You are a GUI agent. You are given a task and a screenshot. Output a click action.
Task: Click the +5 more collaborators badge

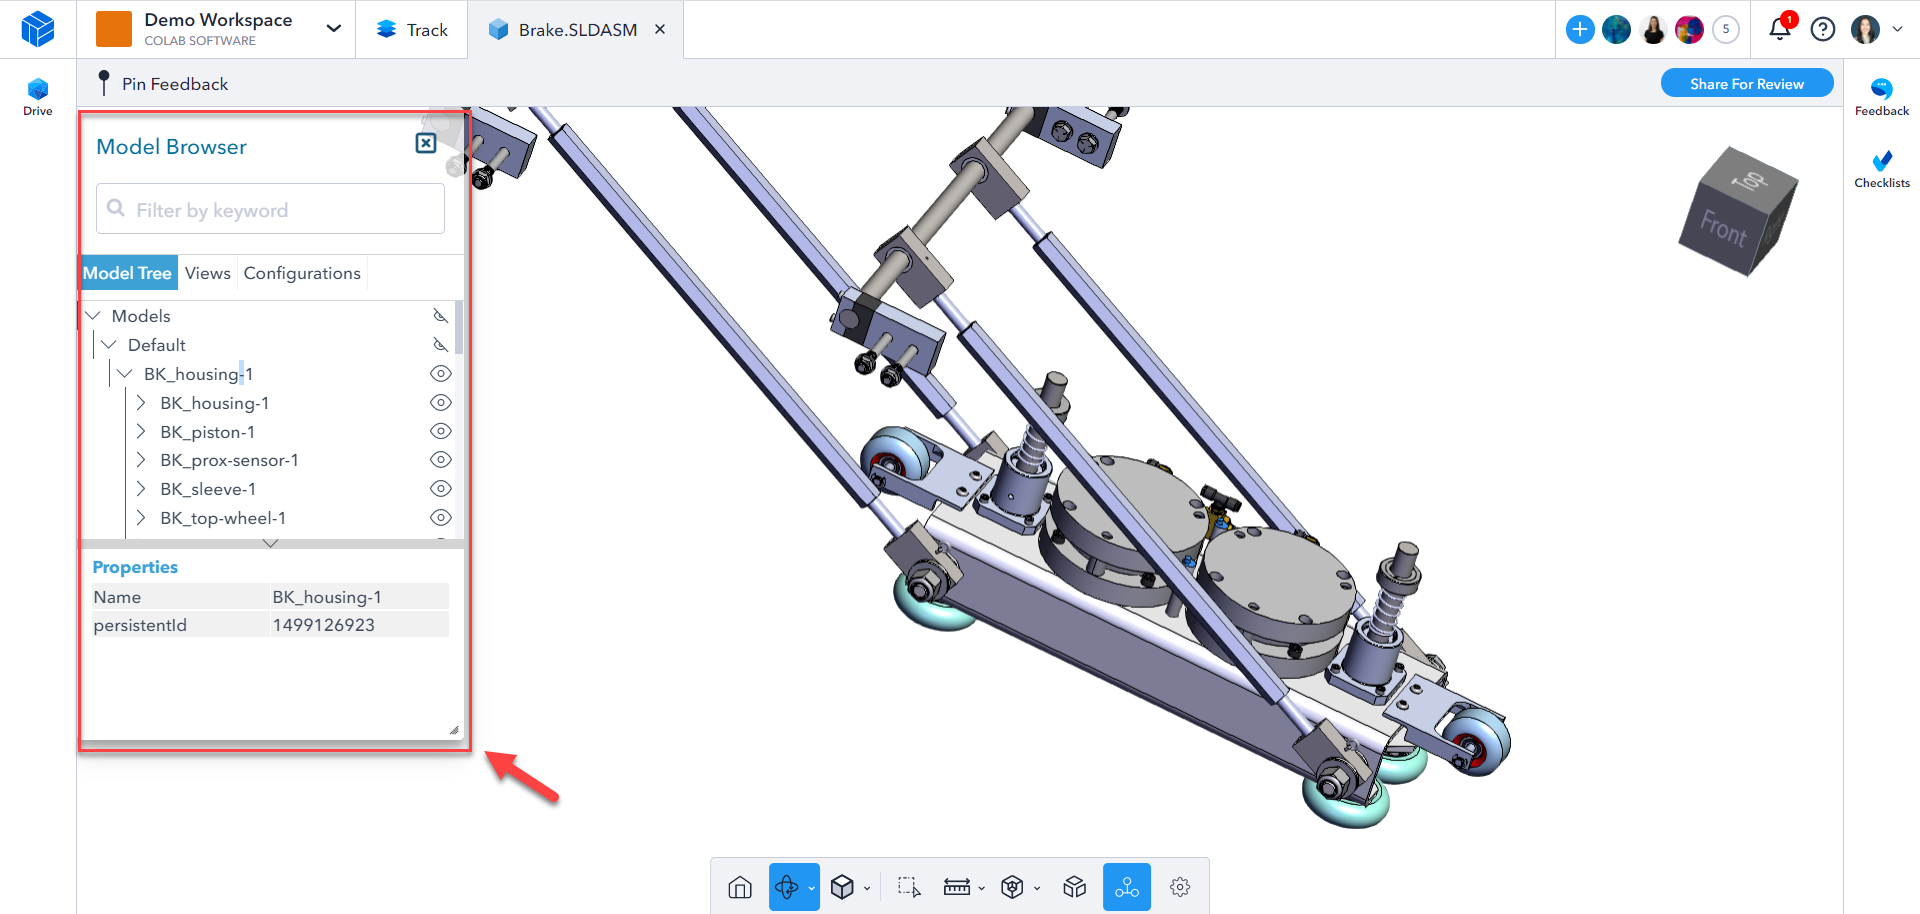pyautogui.click(x=1726, y=29)
